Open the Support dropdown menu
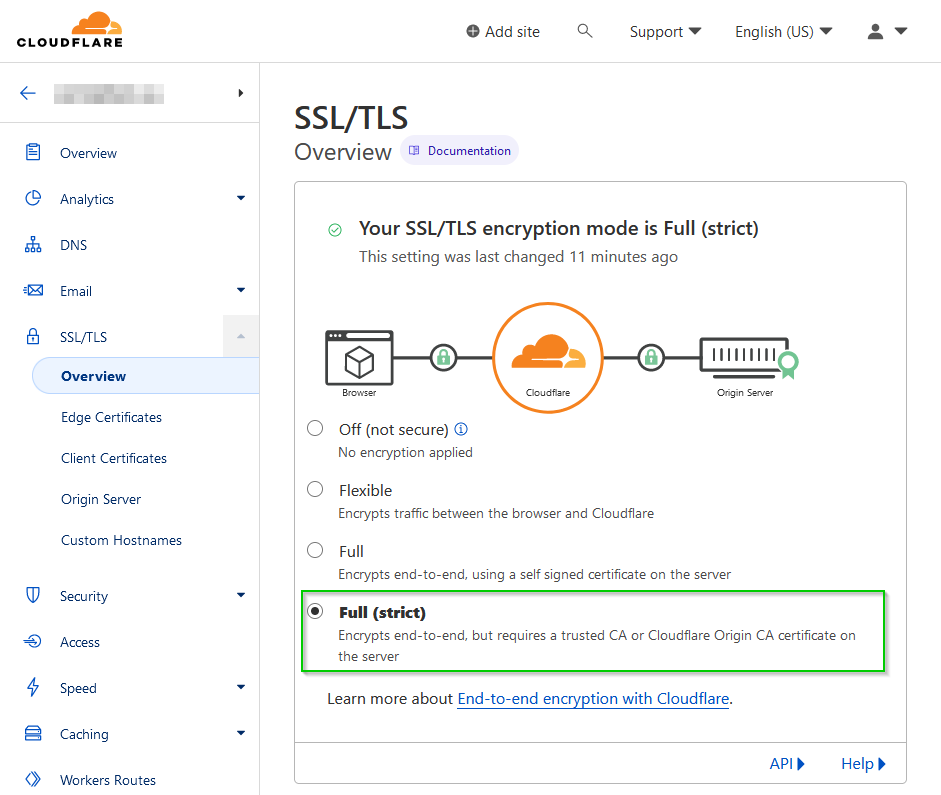Image resolution: width=941 pixels, height=795 pixels. click(x=665, y=32)
